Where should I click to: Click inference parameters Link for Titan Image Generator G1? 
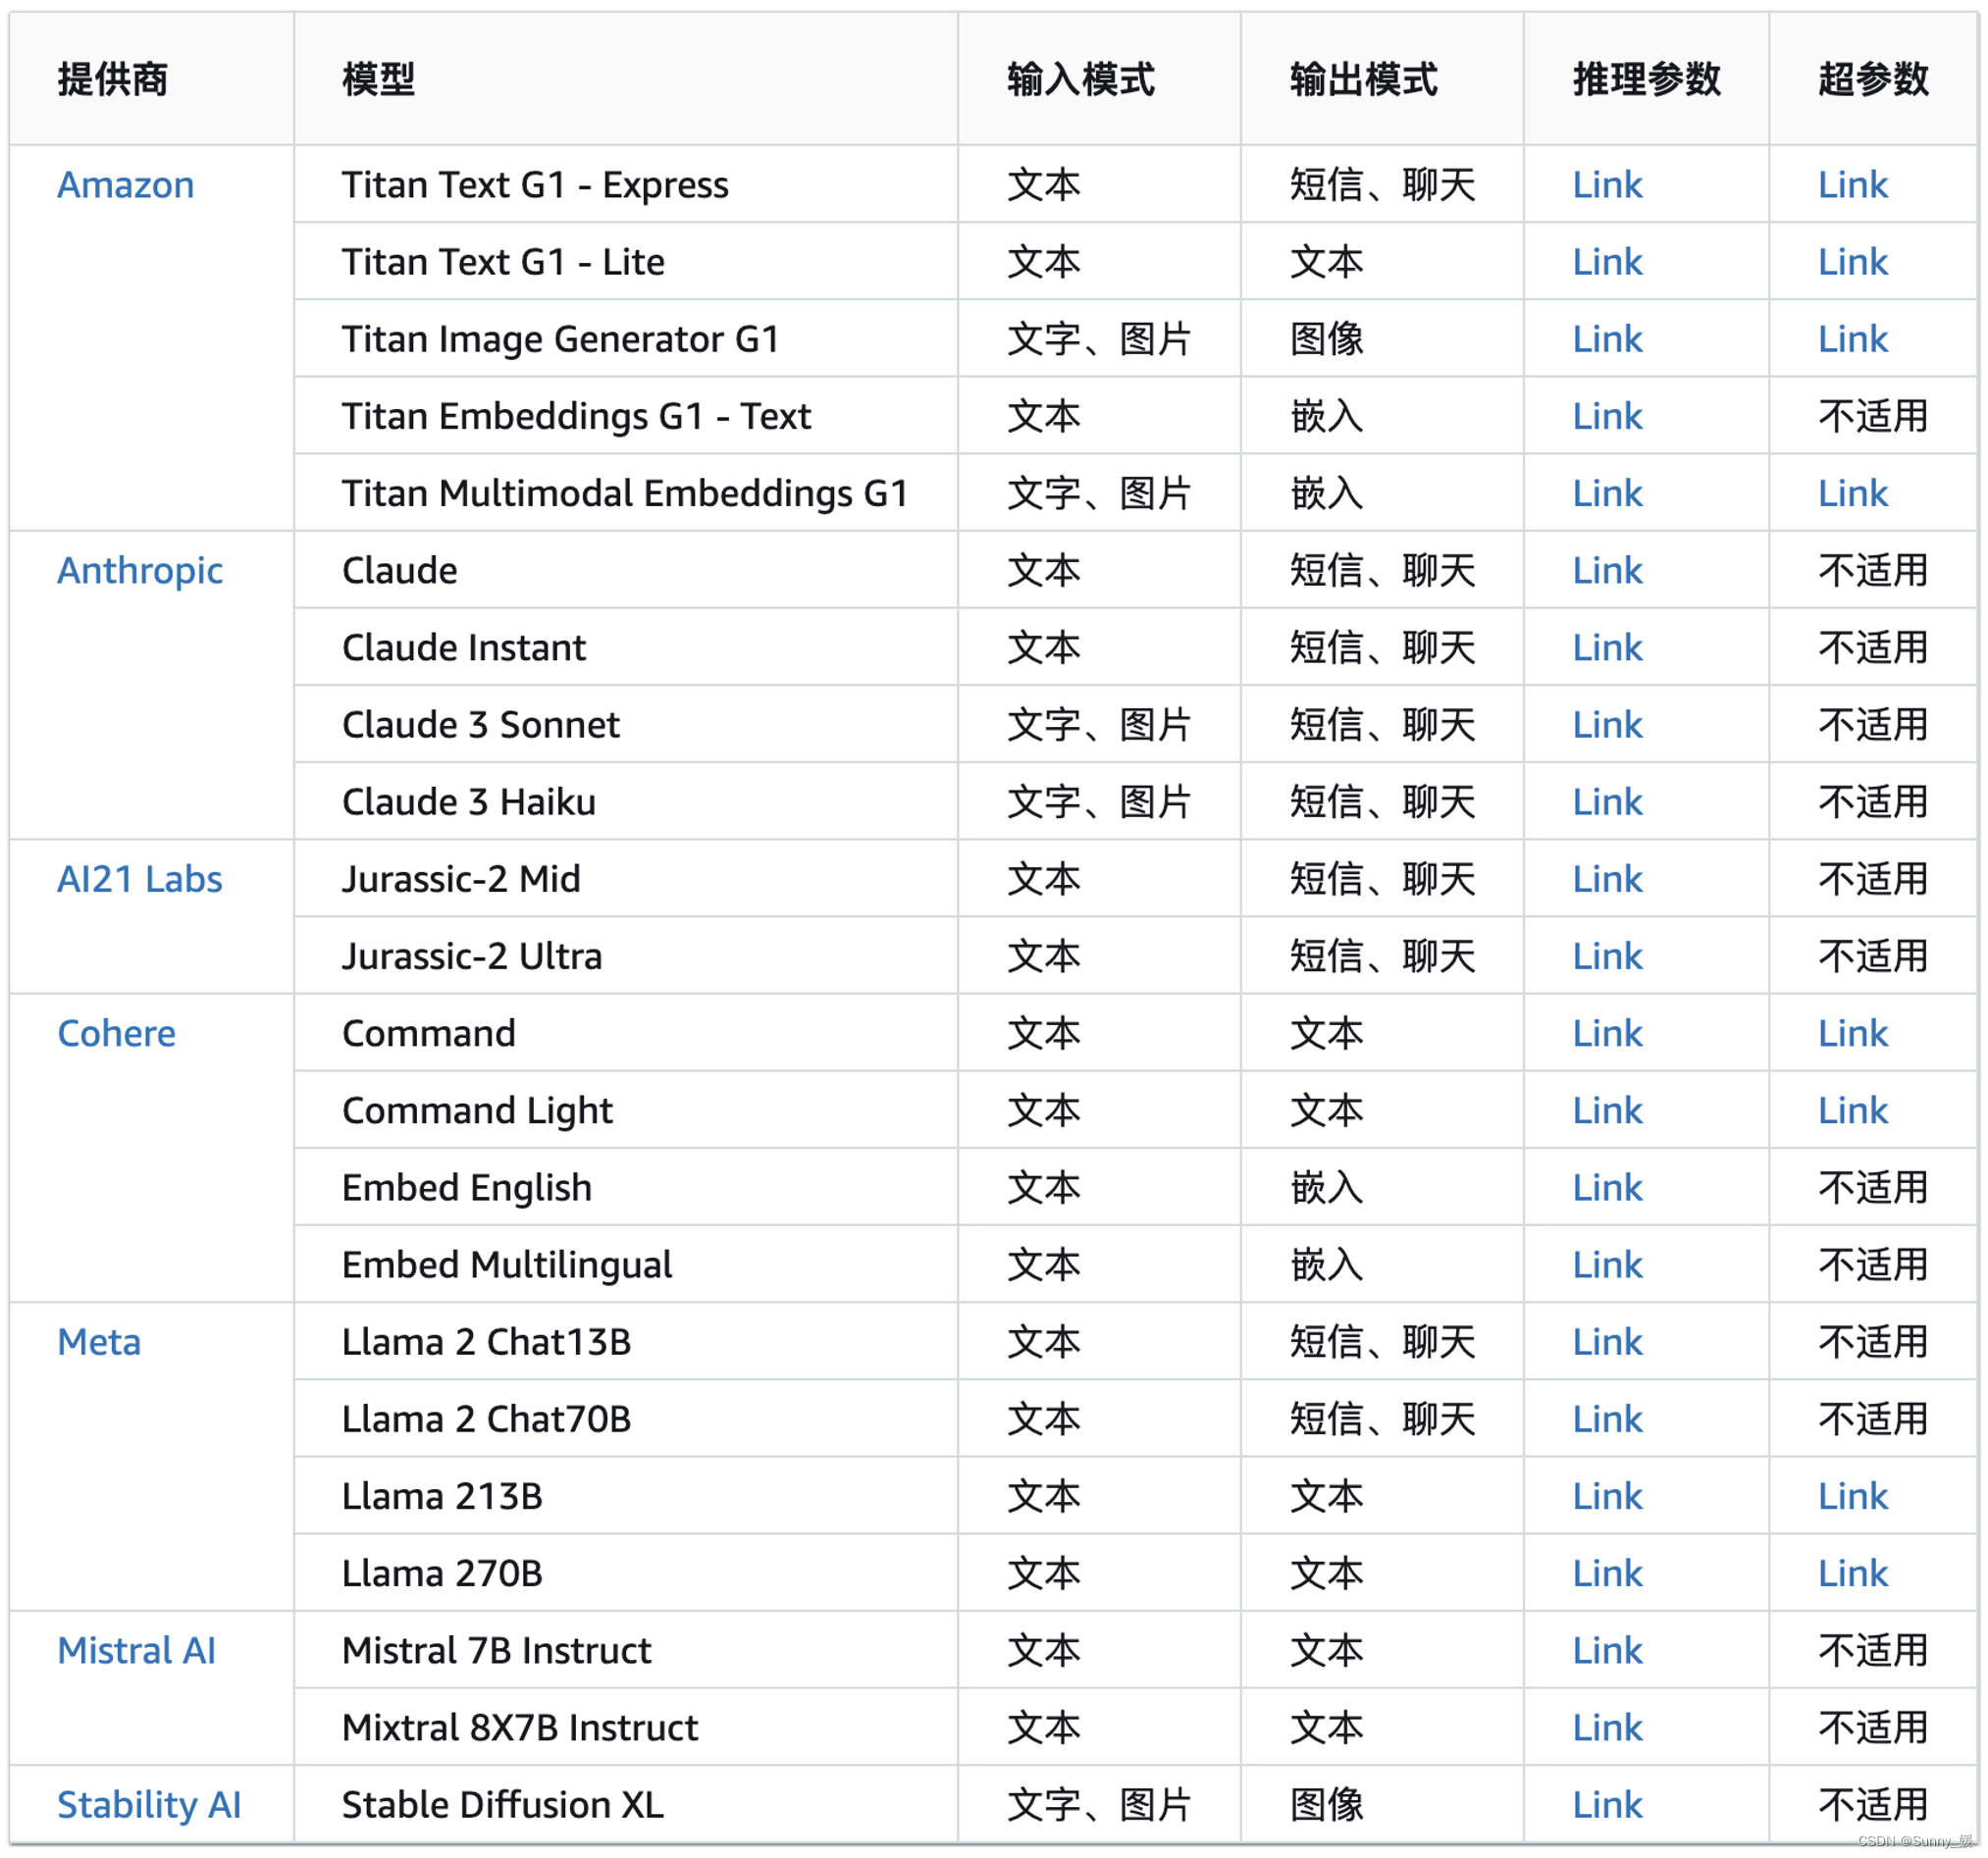click(1607, 339)
